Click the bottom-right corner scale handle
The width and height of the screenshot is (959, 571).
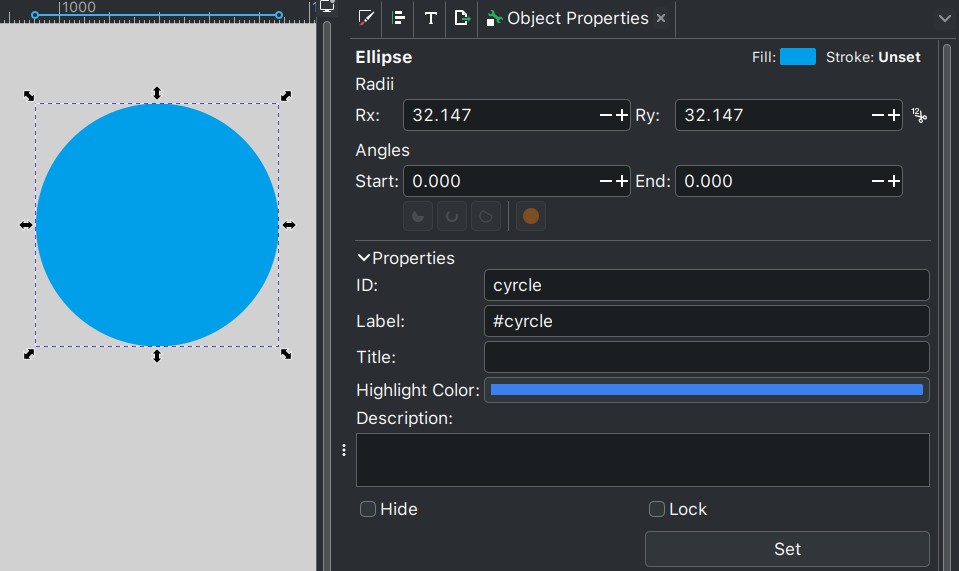pyautogui.click(x=286, y=354)
